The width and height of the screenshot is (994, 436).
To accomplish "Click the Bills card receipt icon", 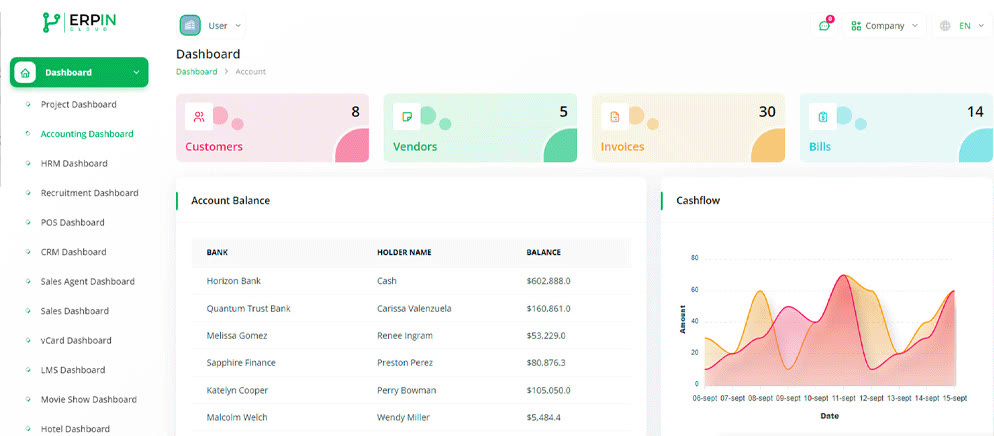I will coord(823,117).
